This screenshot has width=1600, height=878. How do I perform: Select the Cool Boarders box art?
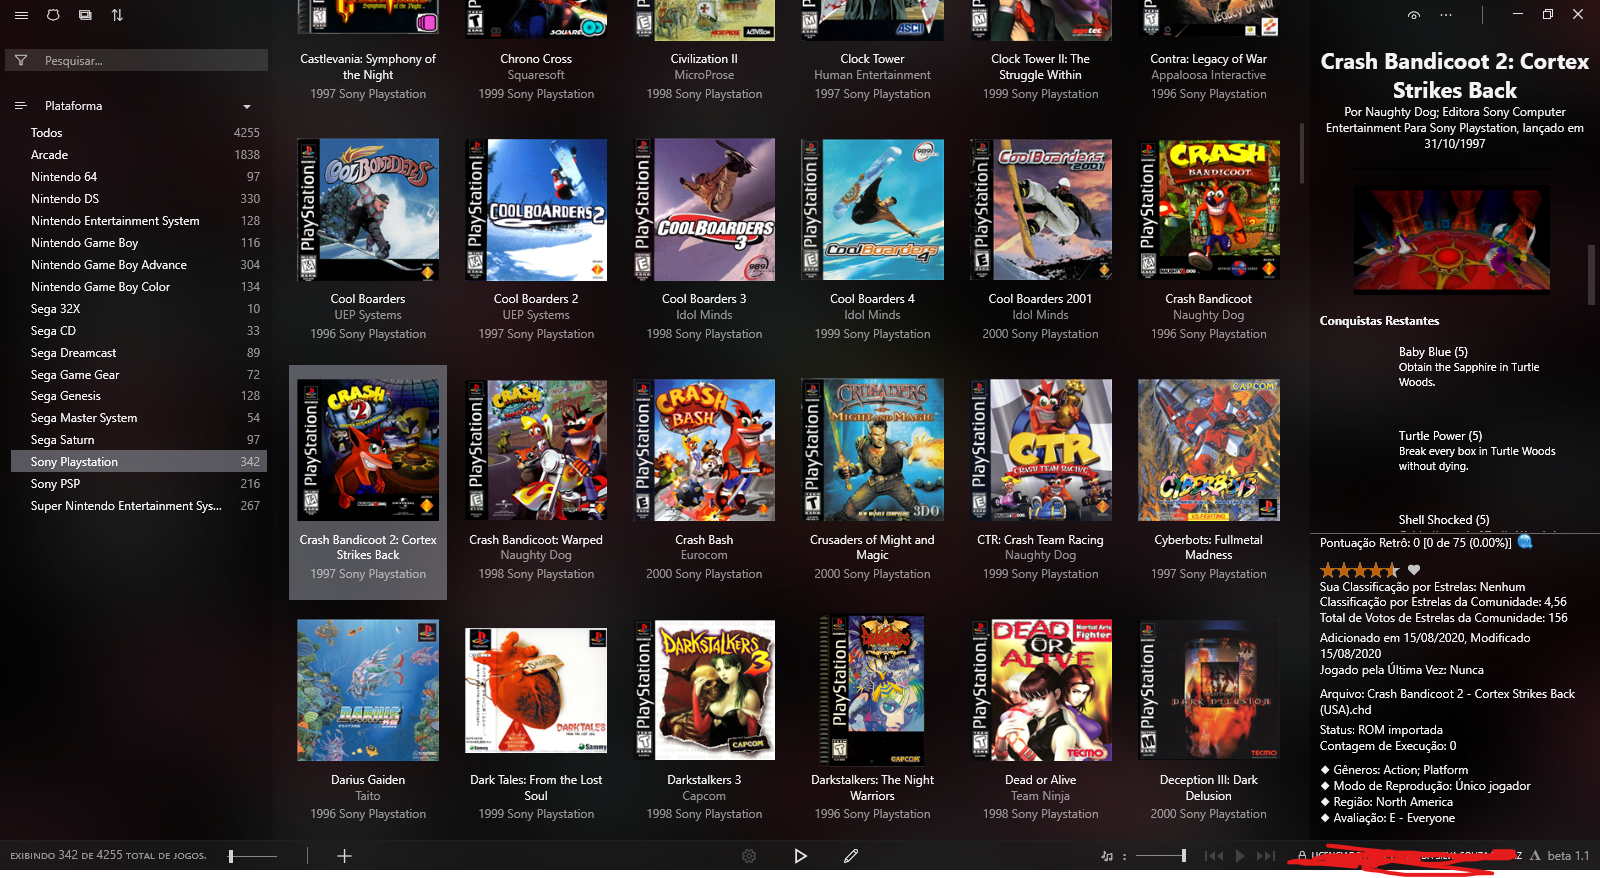[x=368, y=210]
